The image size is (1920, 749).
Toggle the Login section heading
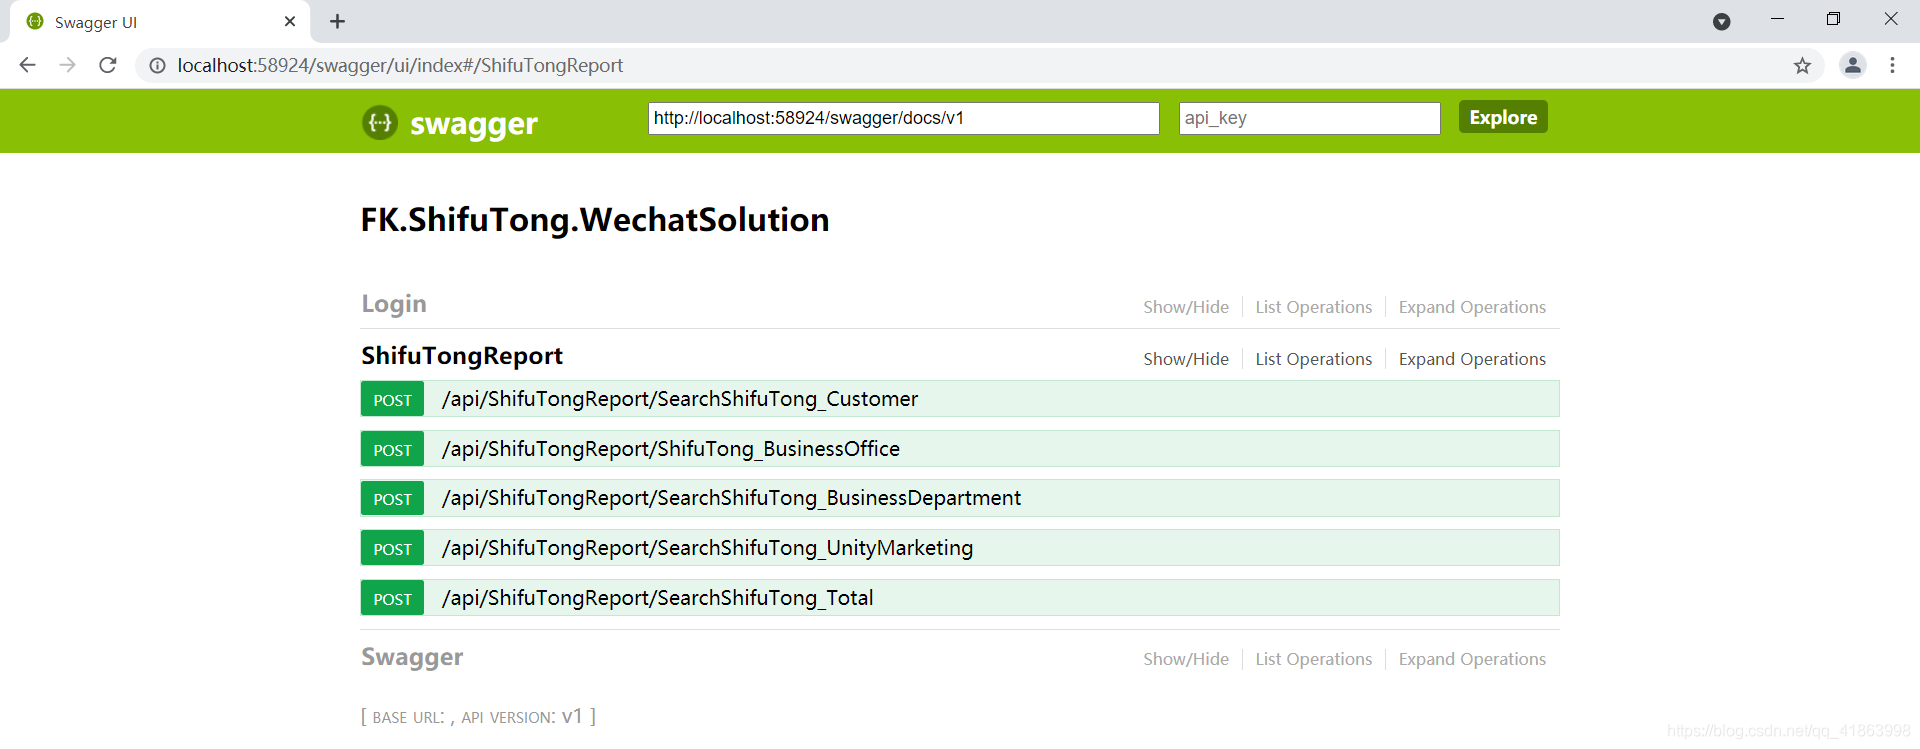(394, 304)
